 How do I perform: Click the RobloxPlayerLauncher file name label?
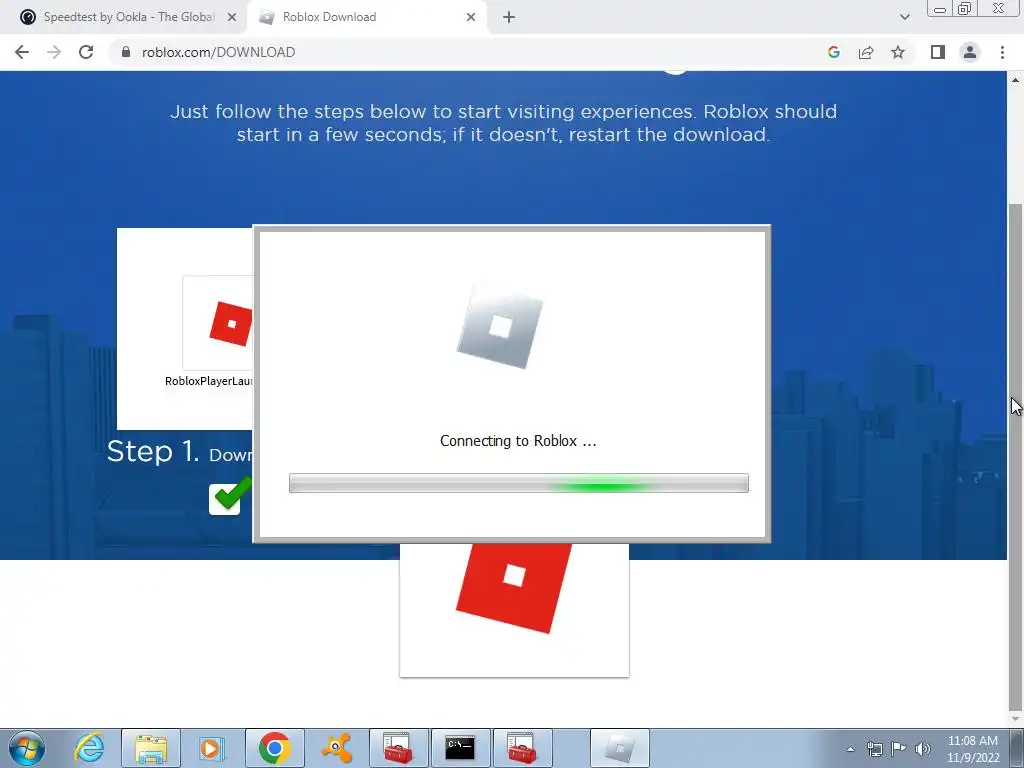tap(209, 381)
